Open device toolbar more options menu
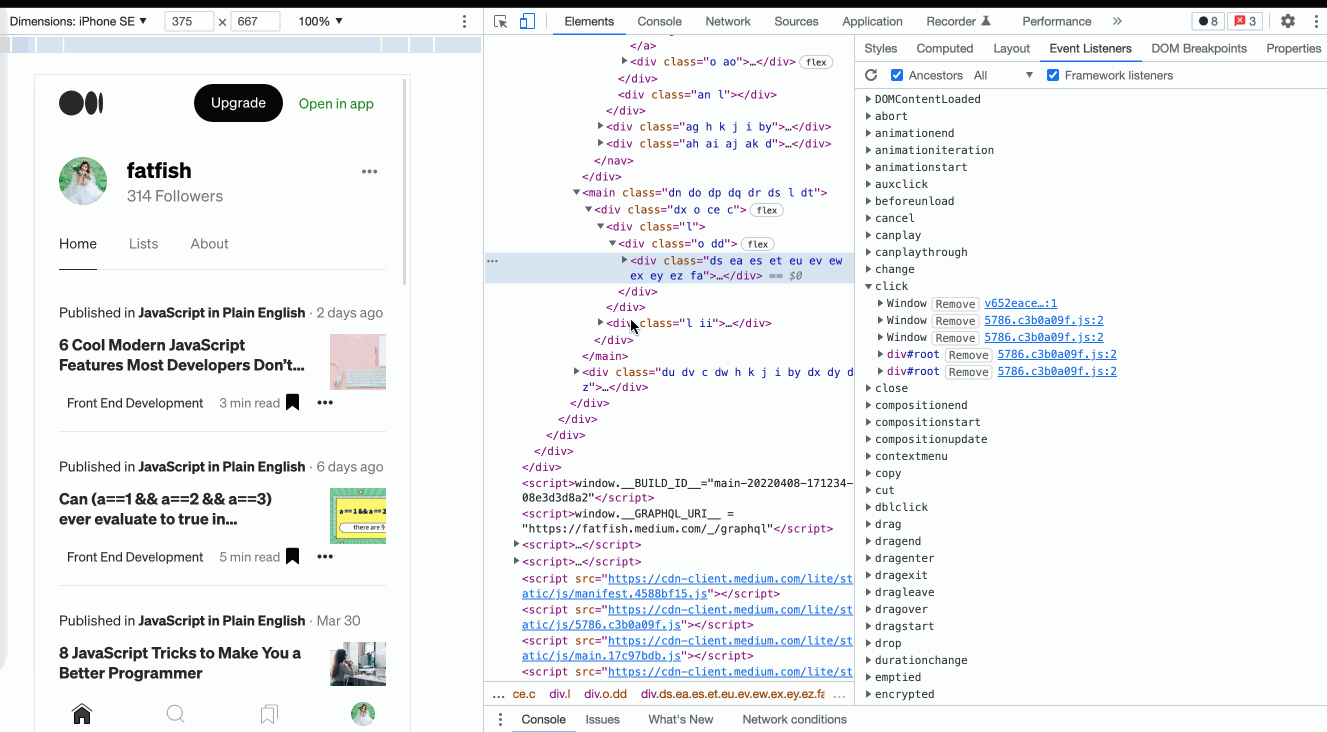1327x732 pixels. point(464,21)
